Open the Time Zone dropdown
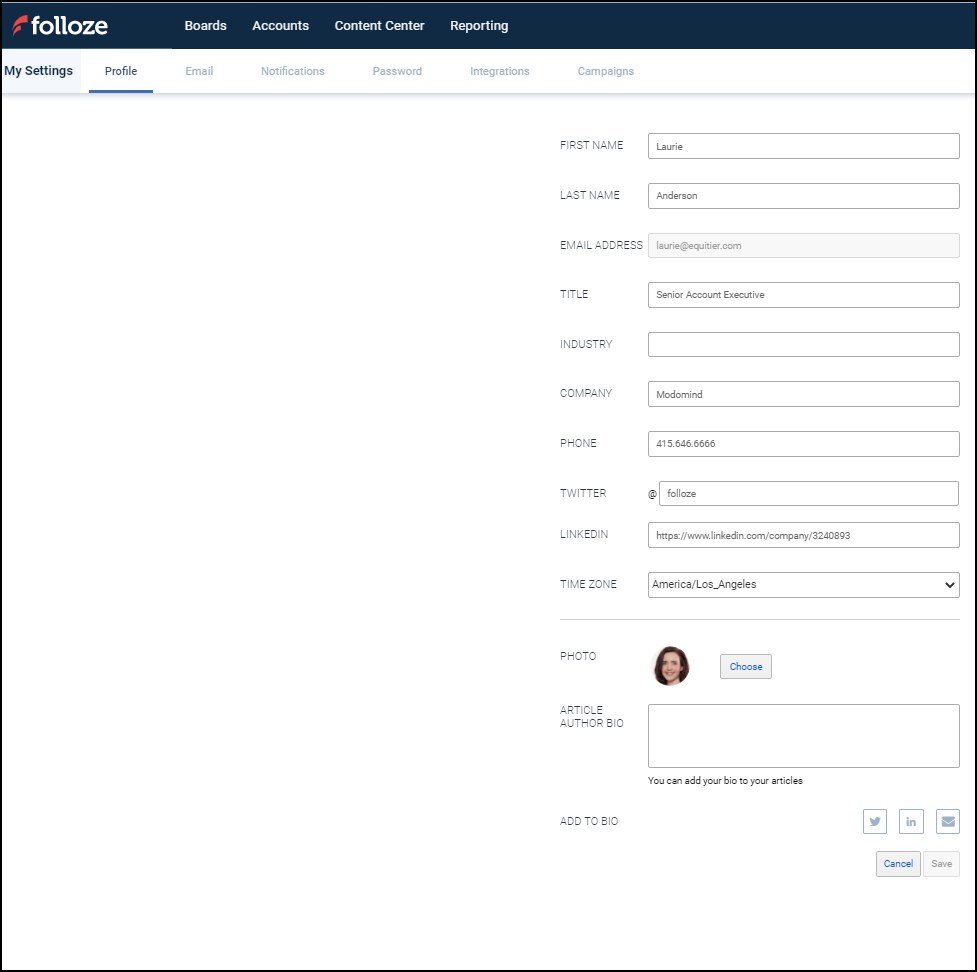 (803, 584)
